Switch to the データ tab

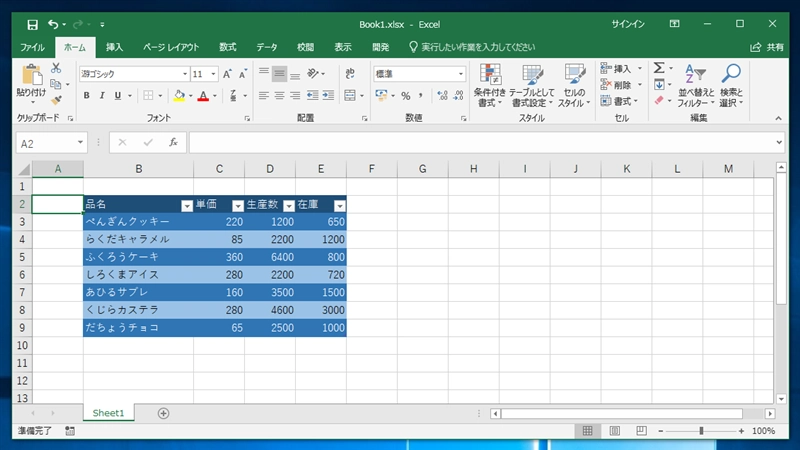pos(266,47)
